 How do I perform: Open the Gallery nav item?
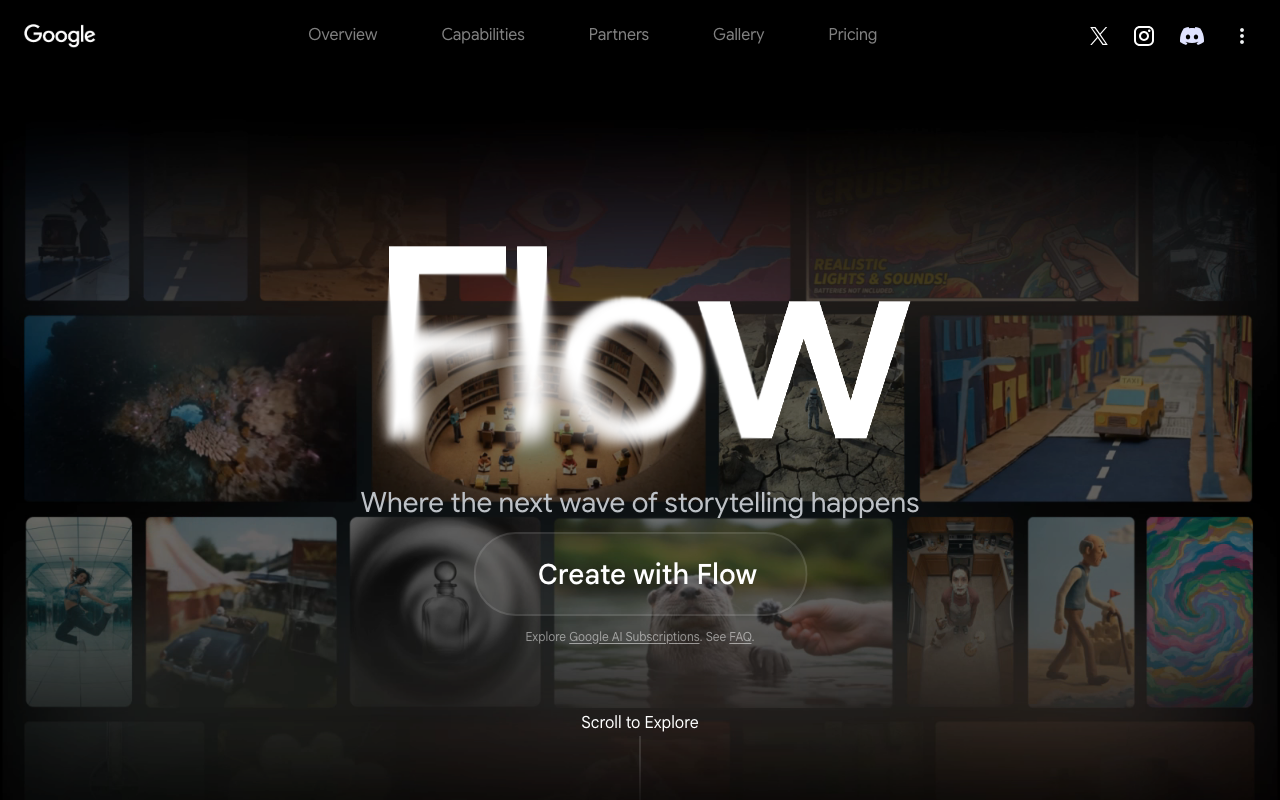[x=739, y=34]
